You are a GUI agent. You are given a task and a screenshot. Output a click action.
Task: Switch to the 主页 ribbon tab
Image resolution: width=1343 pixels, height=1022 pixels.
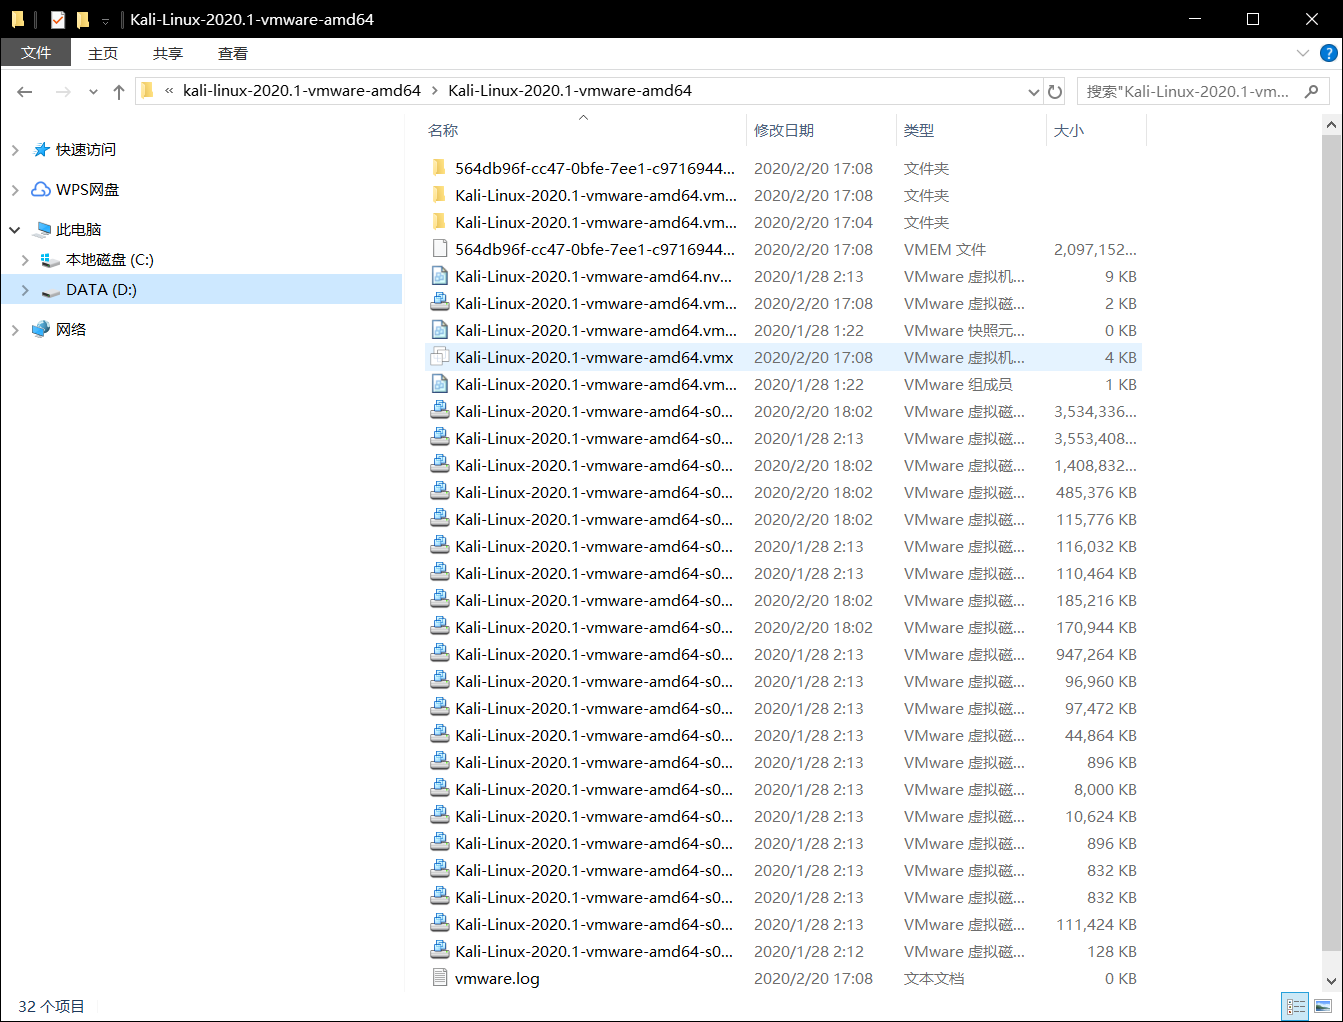[103, 53]
